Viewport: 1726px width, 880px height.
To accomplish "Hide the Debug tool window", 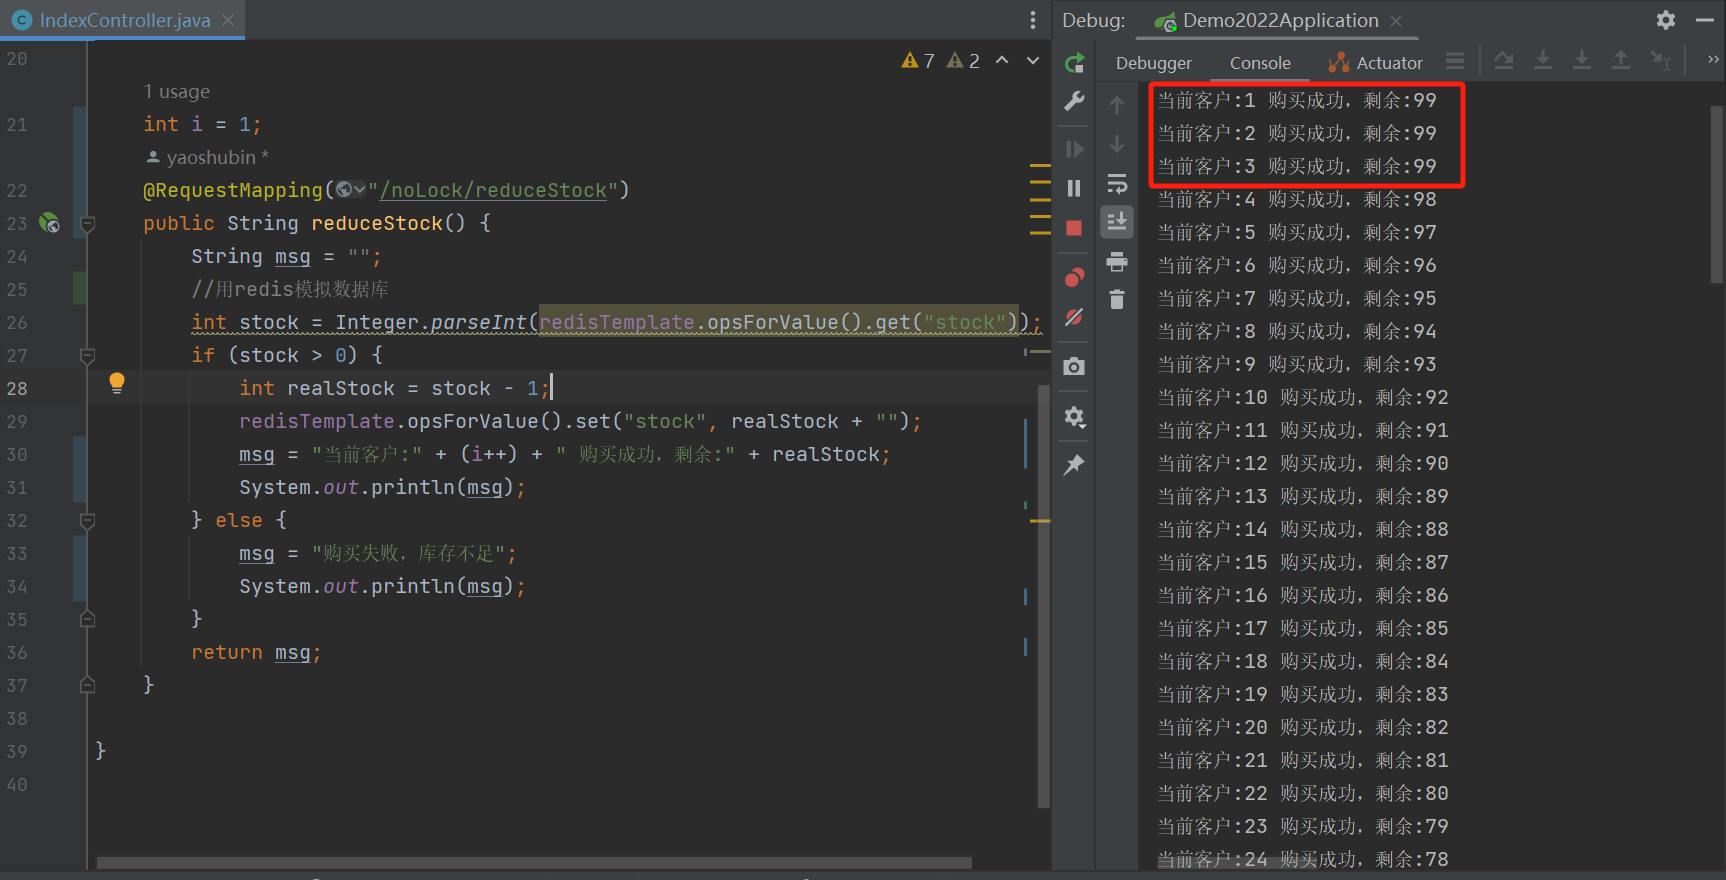I will click(x=1705, y=20).
